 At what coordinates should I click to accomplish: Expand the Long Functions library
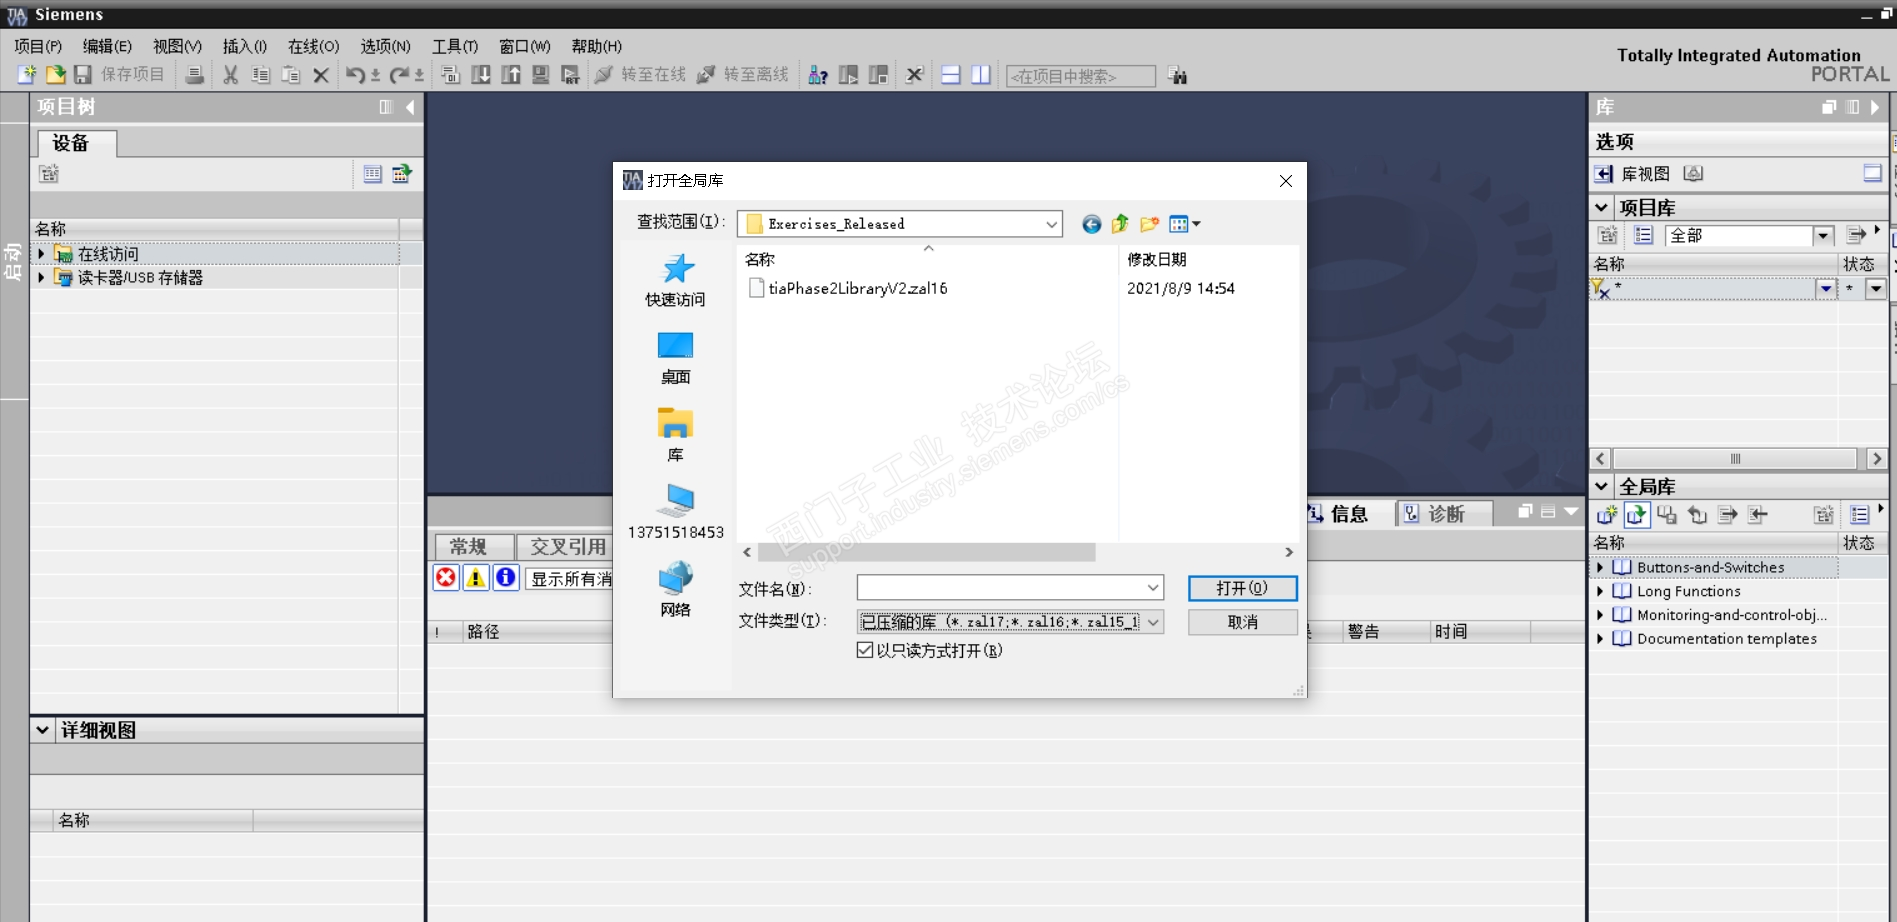(1600, 591)
